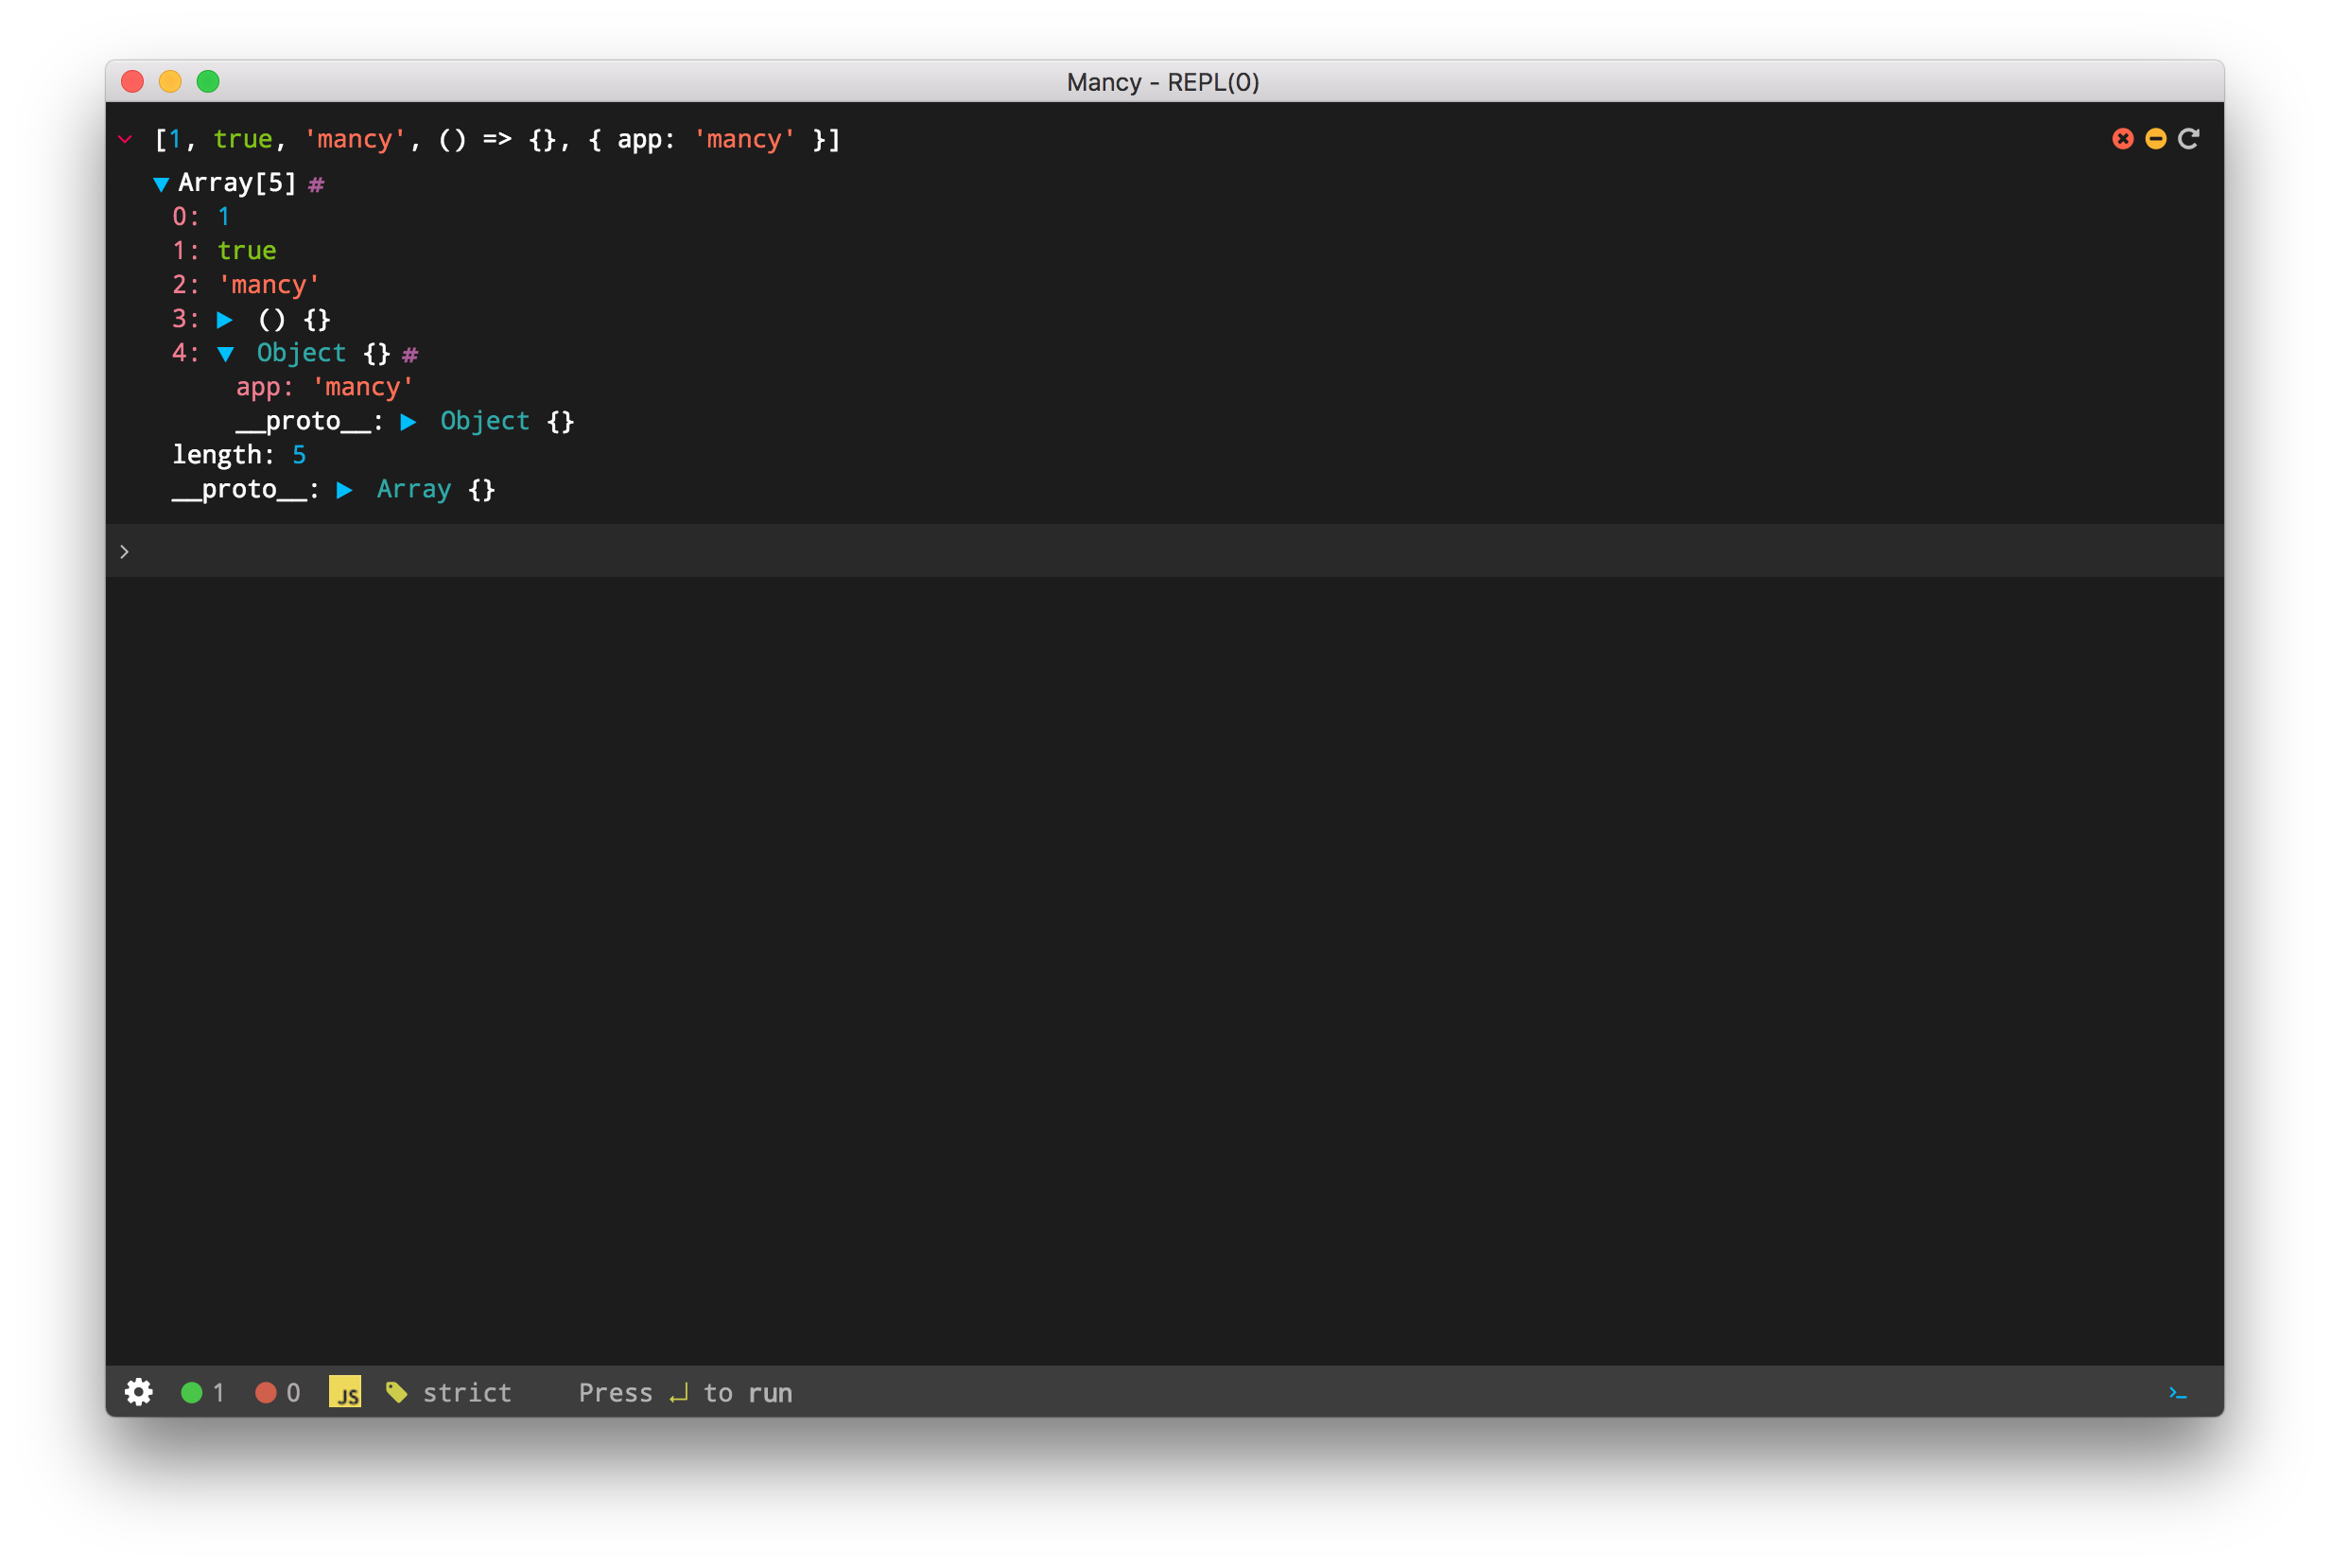This screenshot has height=1568, width=2330.
Task: Click the hash icon next to Object {}
Action: [x=410, y=355]
